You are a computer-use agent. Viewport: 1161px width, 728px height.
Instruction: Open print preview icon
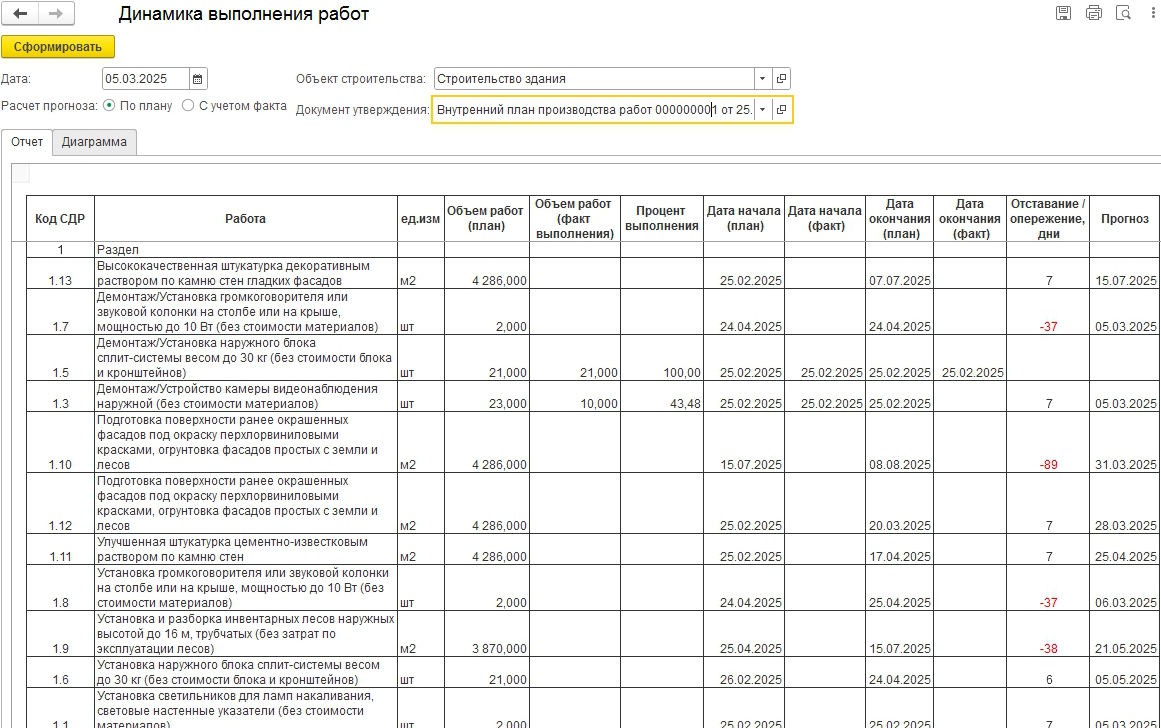tap(1124, 13)
